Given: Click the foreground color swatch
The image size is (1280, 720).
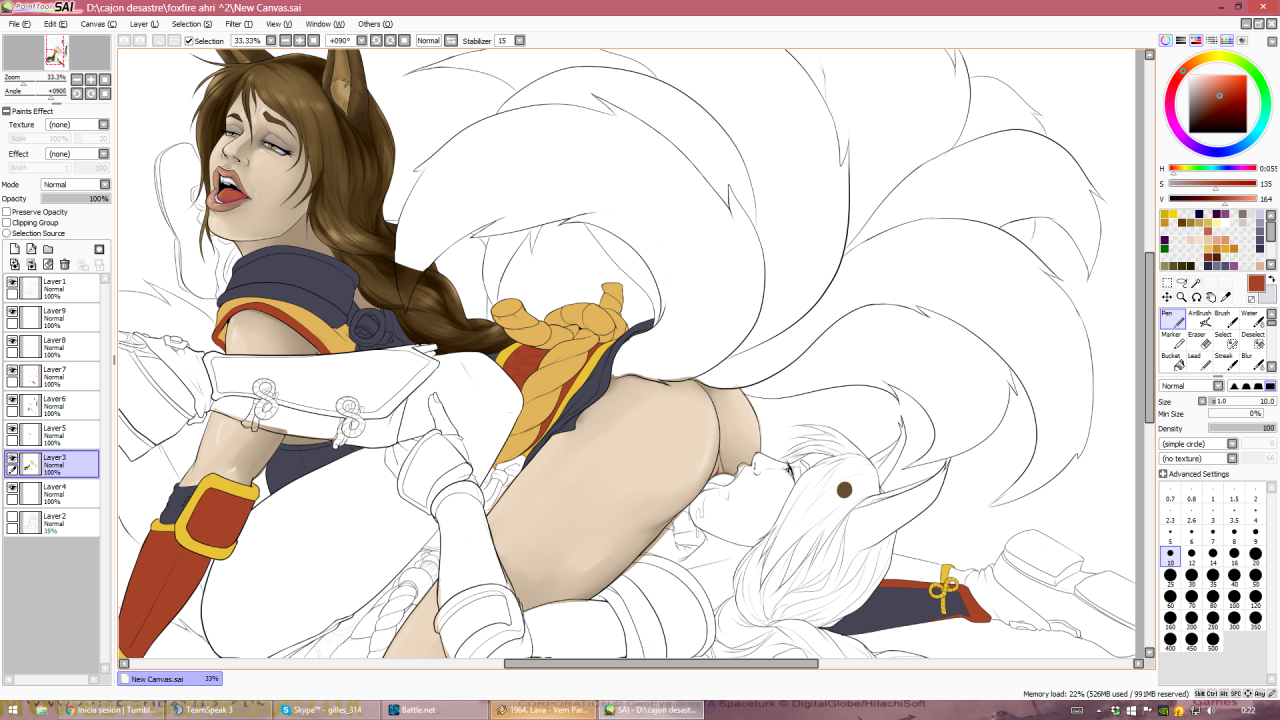Looking at the screenshot, I should (x=1256, y=284).
